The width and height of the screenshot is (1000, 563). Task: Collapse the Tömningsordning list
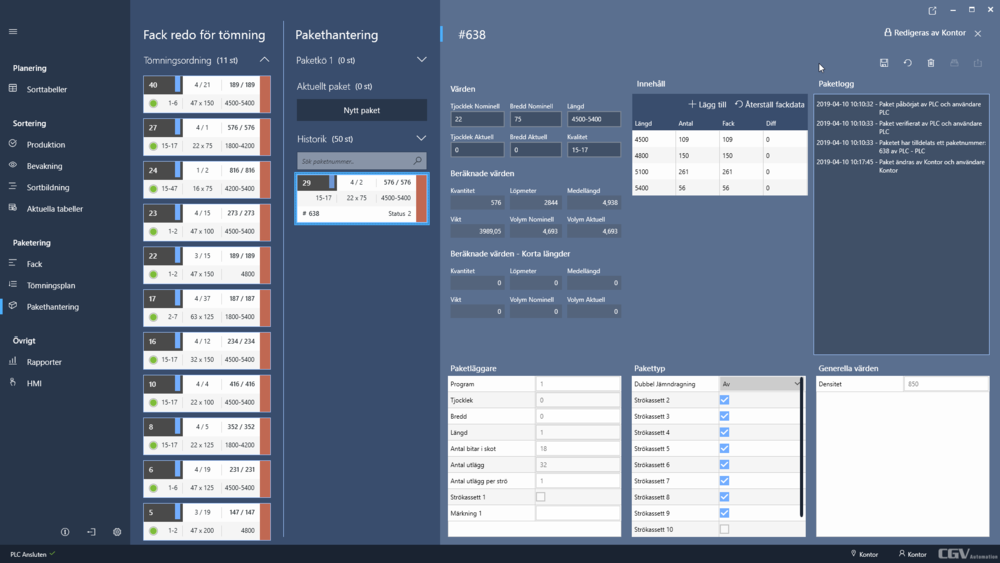point(264,60)
